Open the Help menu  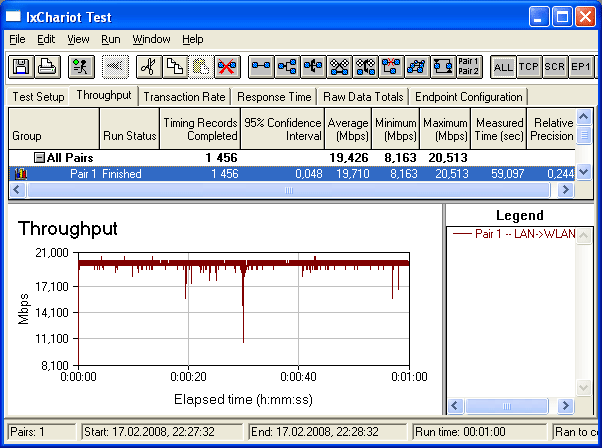[x=193, y=39]
